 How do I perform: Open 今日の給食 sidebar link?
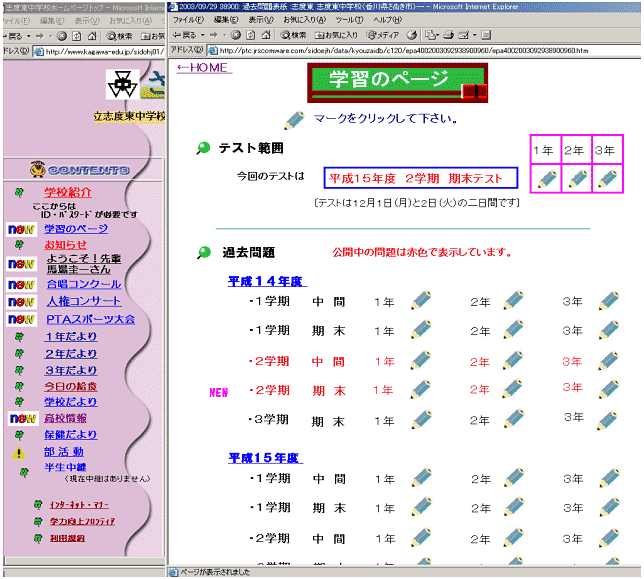pyautogui.click(x=70, y=386)
